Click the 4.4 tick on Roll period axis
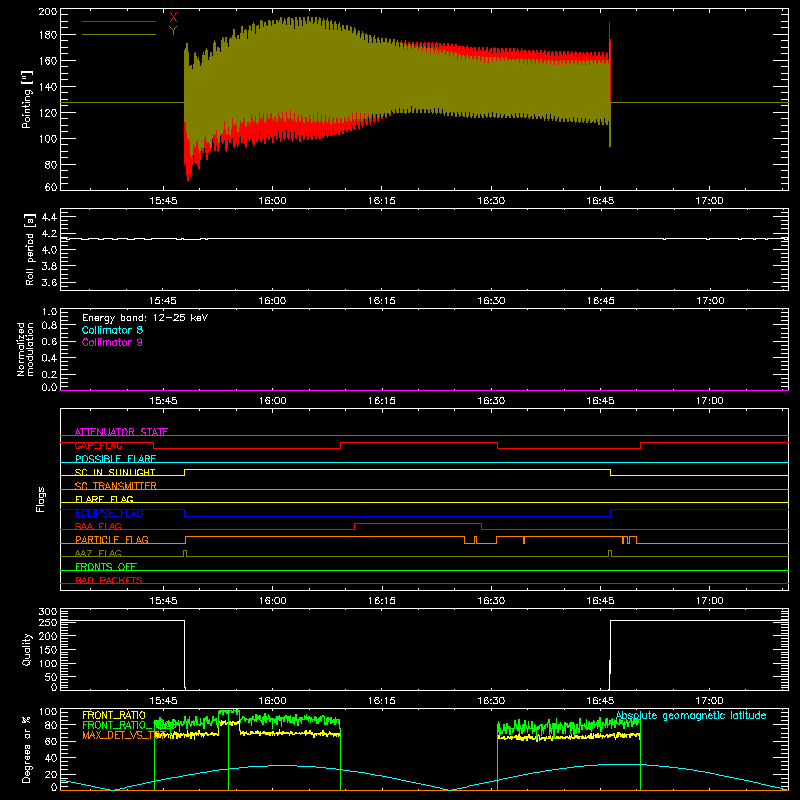This screenshot has width=800, height=800. pyautogui.click(x=49, y=217)
